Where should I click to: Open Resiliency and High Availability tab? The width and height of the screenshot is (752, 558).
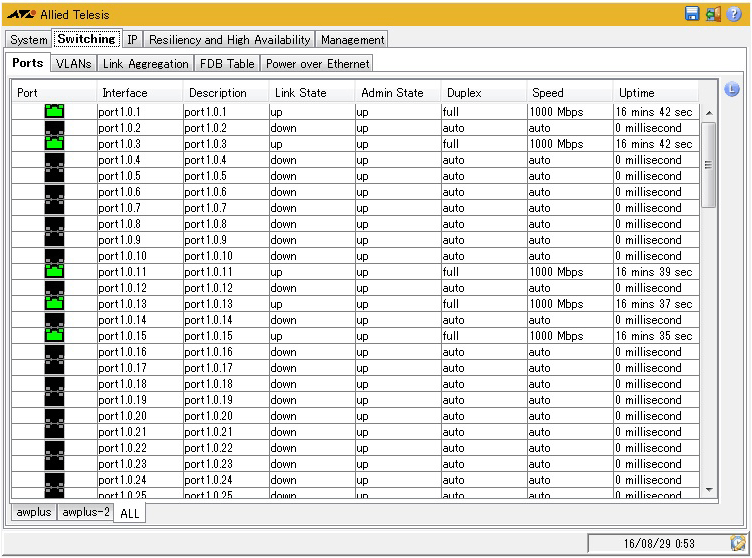point(230,40)
